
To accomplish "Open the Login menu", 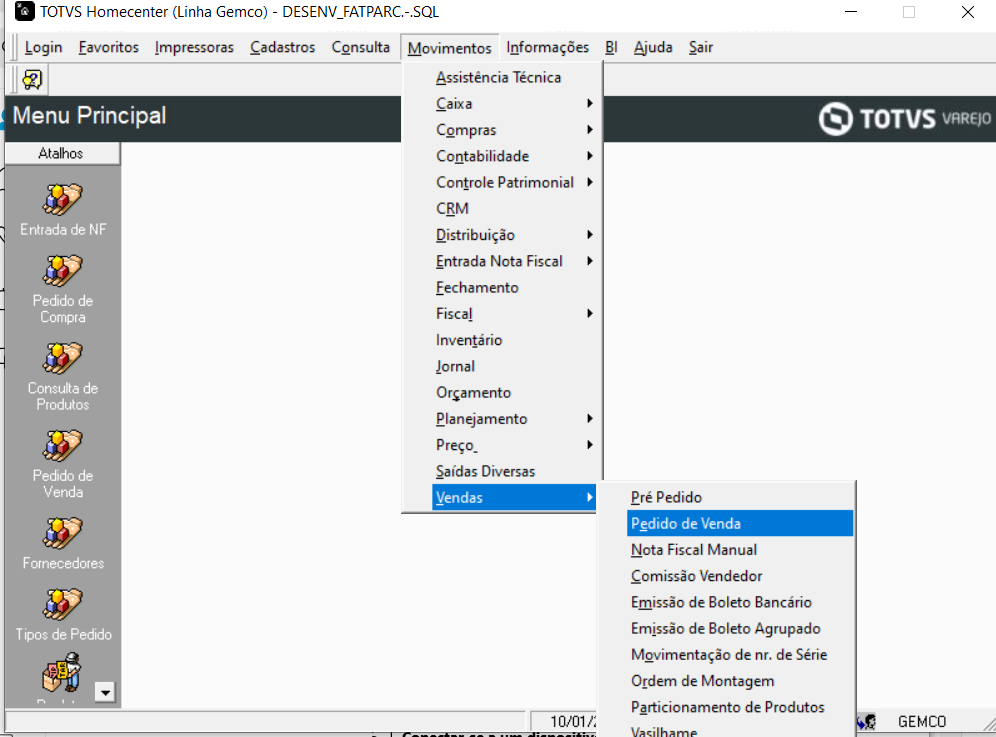I will (x=43, y=47).
